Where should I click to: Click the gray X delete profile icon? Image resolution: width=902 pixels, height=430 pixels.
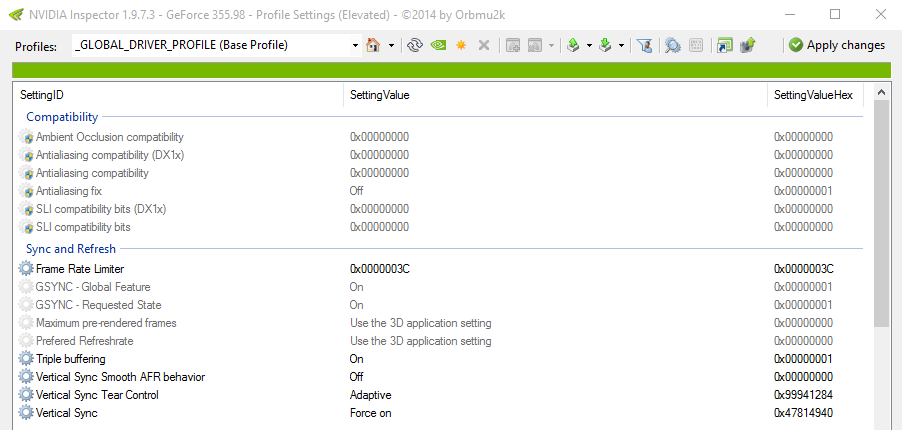[x=484, y=45]
